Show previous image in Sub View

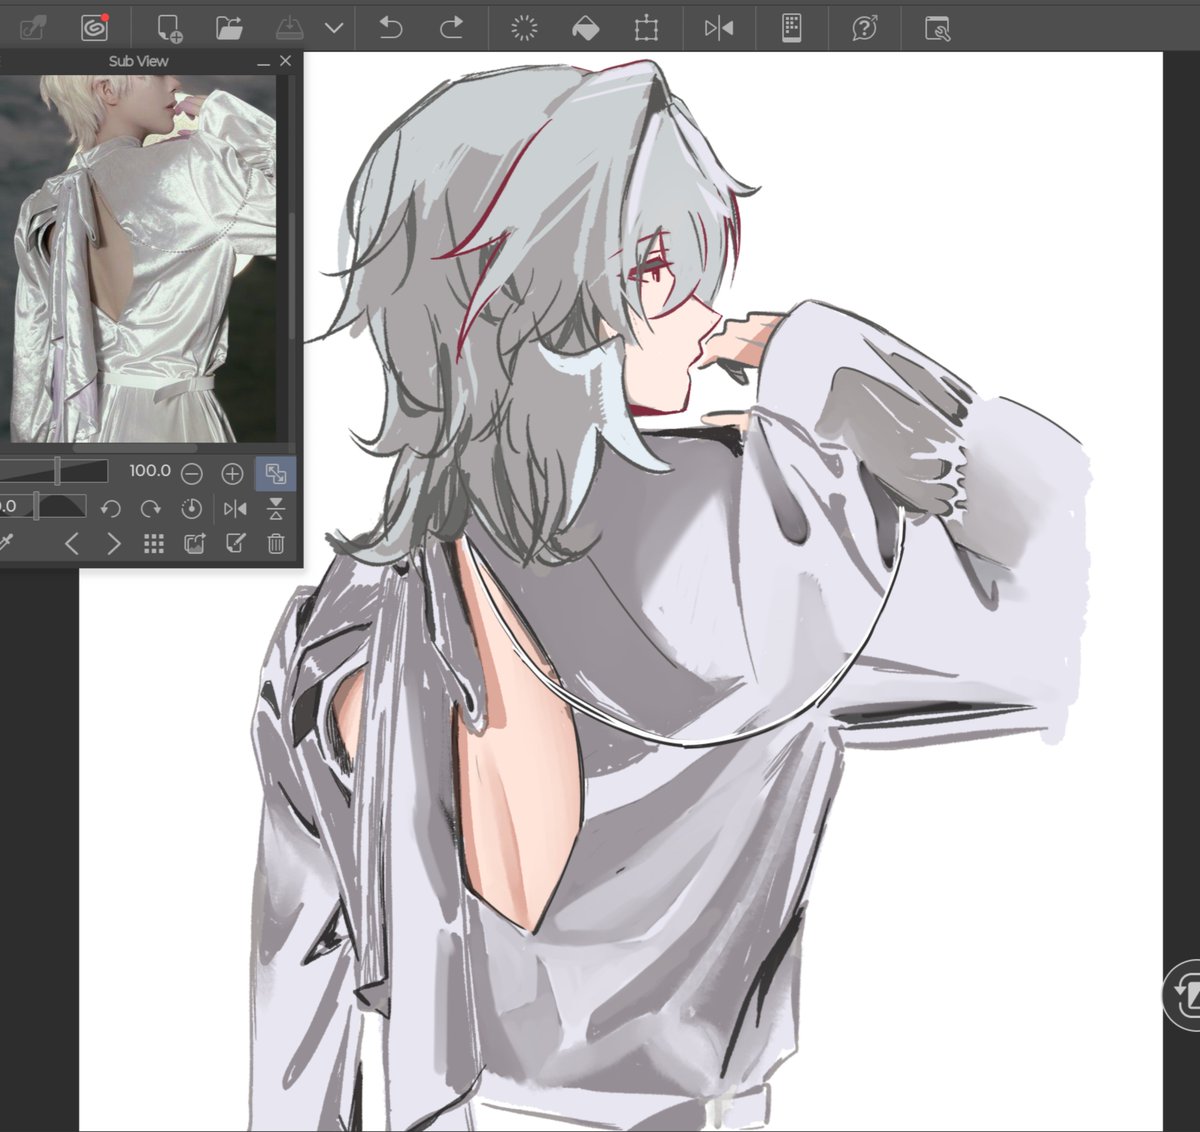pos(71,543)
